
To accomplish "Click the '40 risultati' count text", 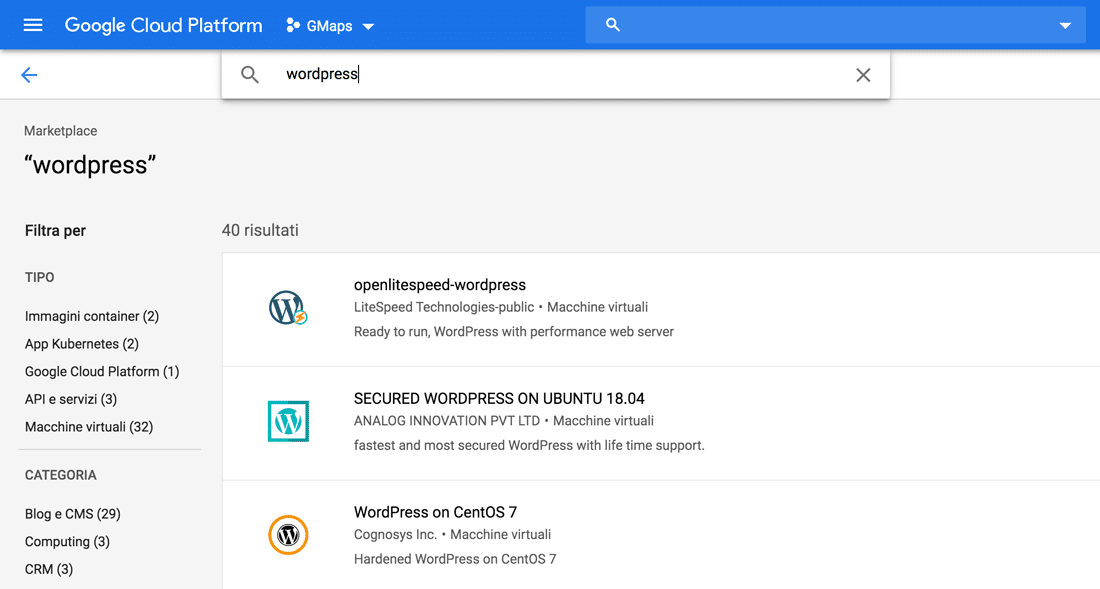I will 260,231.
